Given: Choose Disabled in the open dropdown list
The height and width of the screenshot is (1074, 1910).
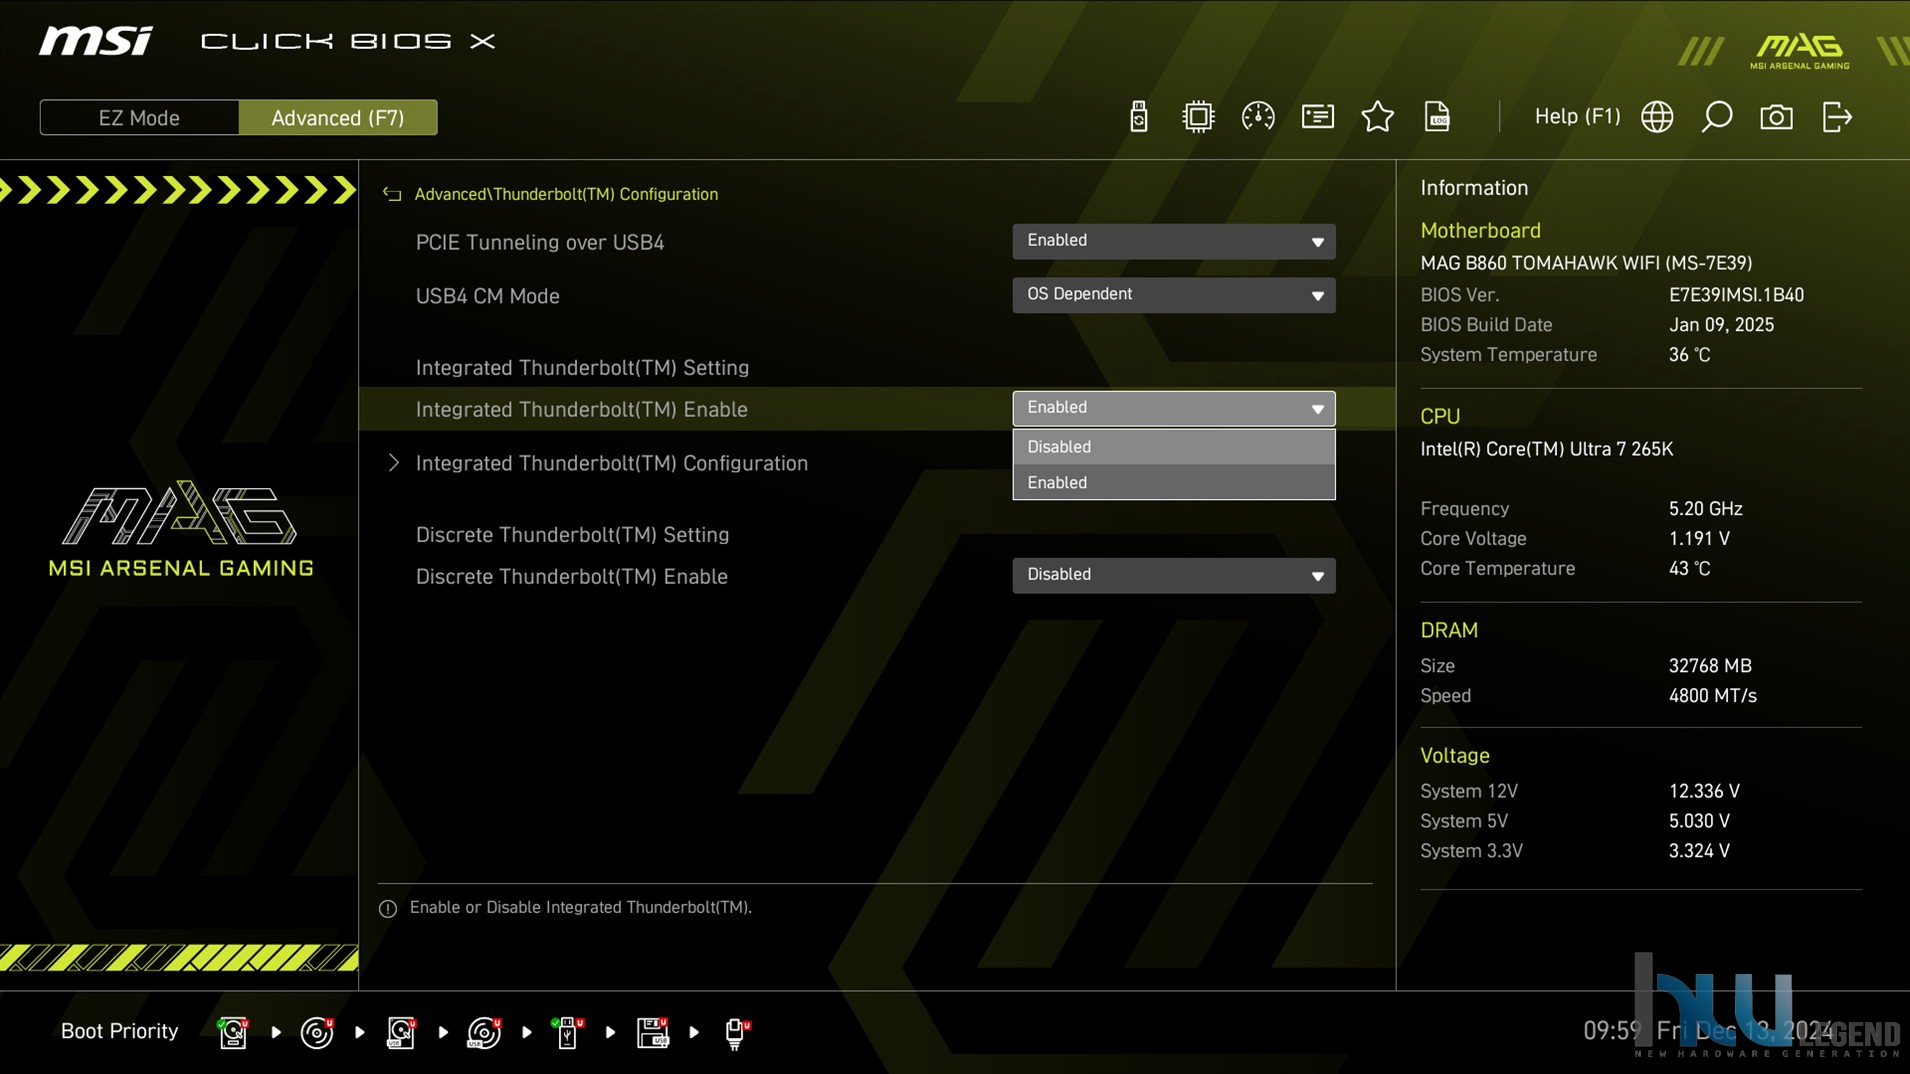Looking at the screenshot, I should (1173, 447).
